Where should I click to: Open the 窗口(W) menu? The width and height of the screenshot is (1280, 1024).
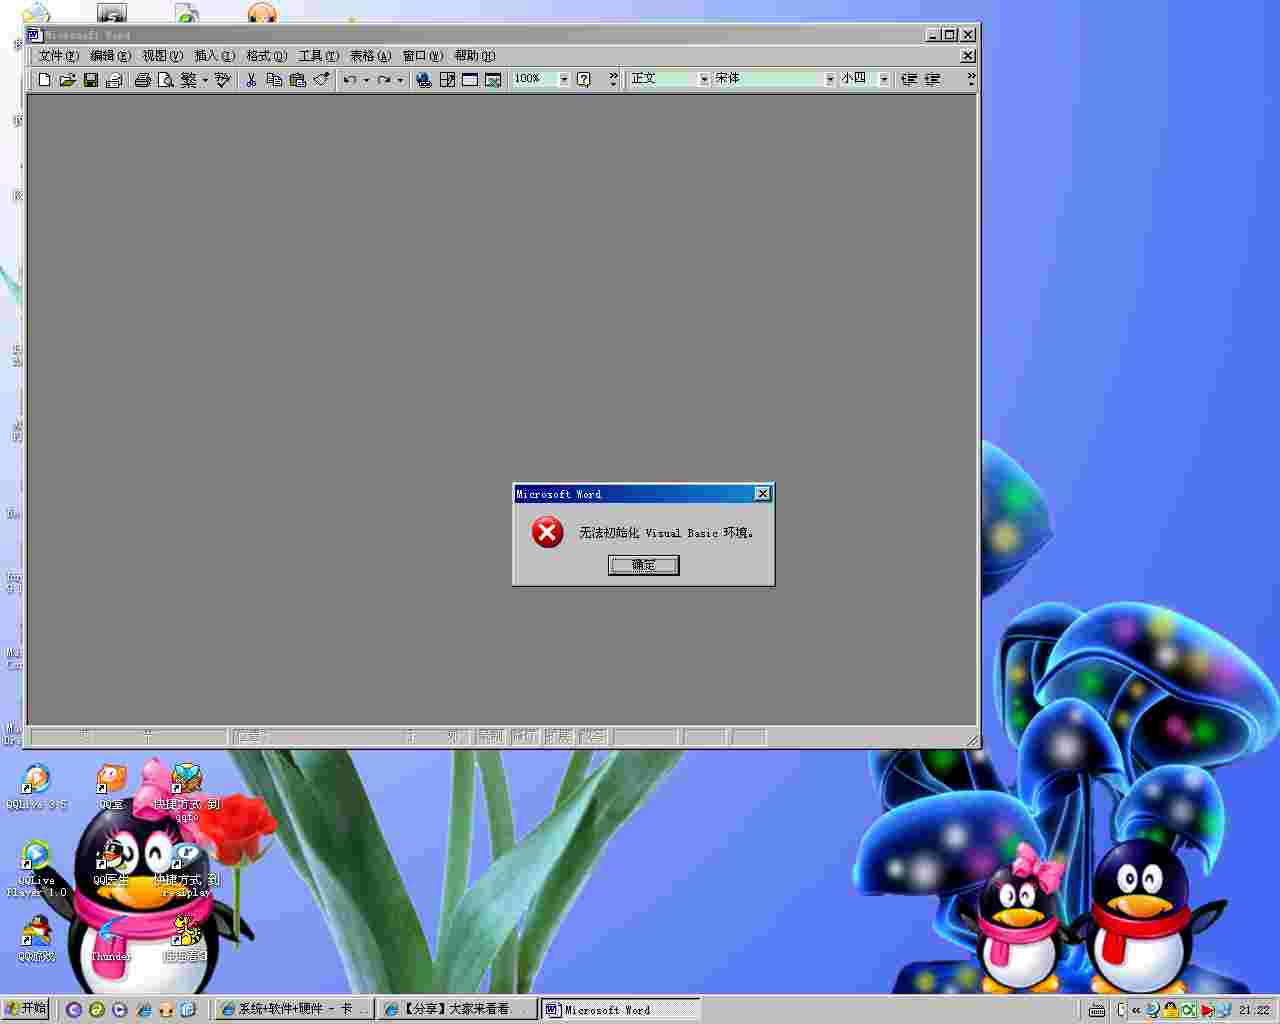click(x=422, y=56)
